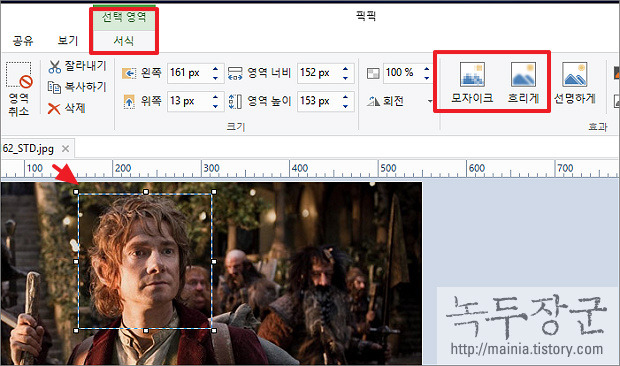Viewport: 620px width, 366px height.
Task: Click inside the selected face region
Action: point(145,261)
